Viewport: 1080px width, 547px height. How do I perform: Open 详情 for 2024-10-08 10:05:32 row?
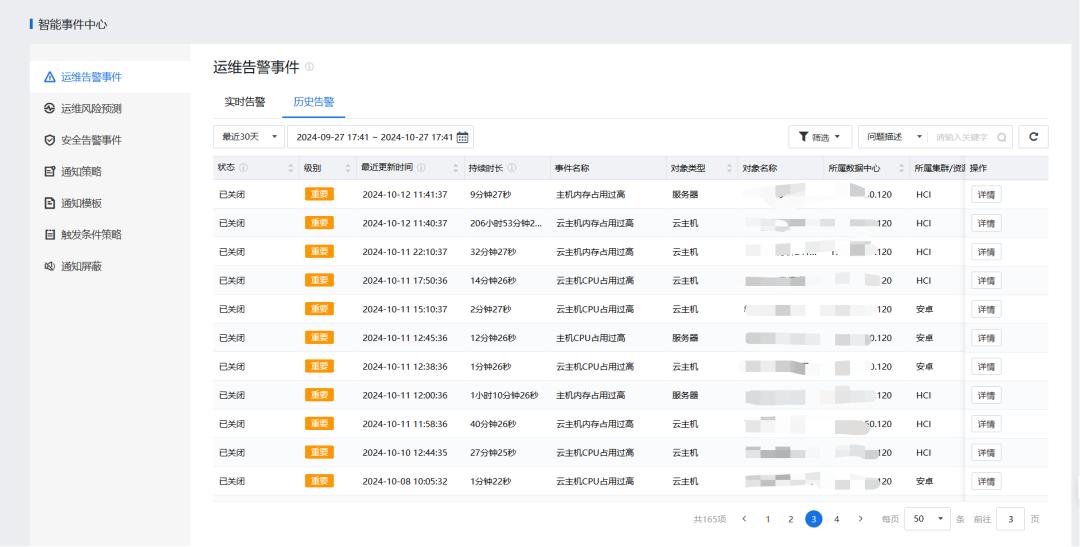click(x=986, y=482)
